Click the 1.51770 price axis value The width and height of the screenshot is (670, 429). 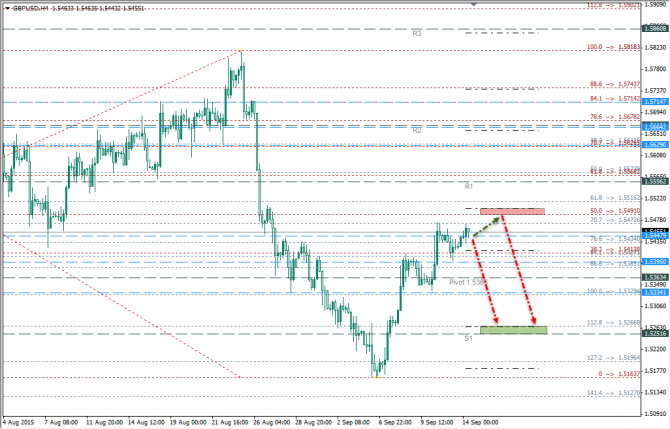(656, 370)
